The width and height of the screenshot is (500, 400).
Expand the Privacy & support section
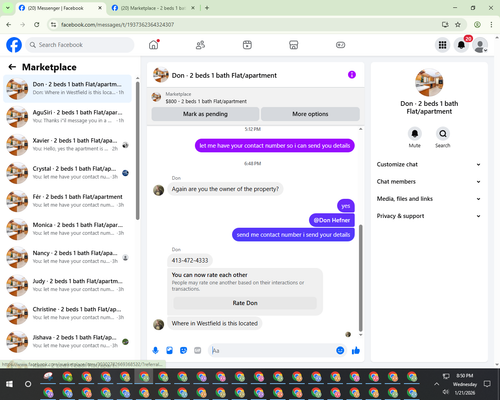tap(429, 216)
